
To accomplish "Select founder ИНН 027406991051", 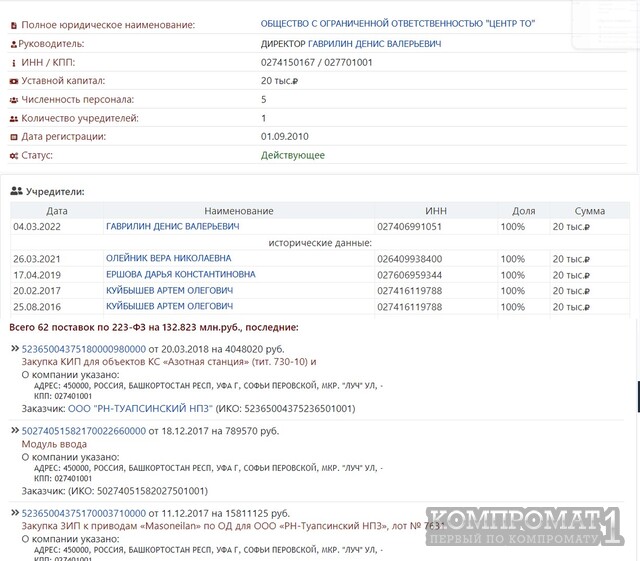I will click(x=409, y=227).
